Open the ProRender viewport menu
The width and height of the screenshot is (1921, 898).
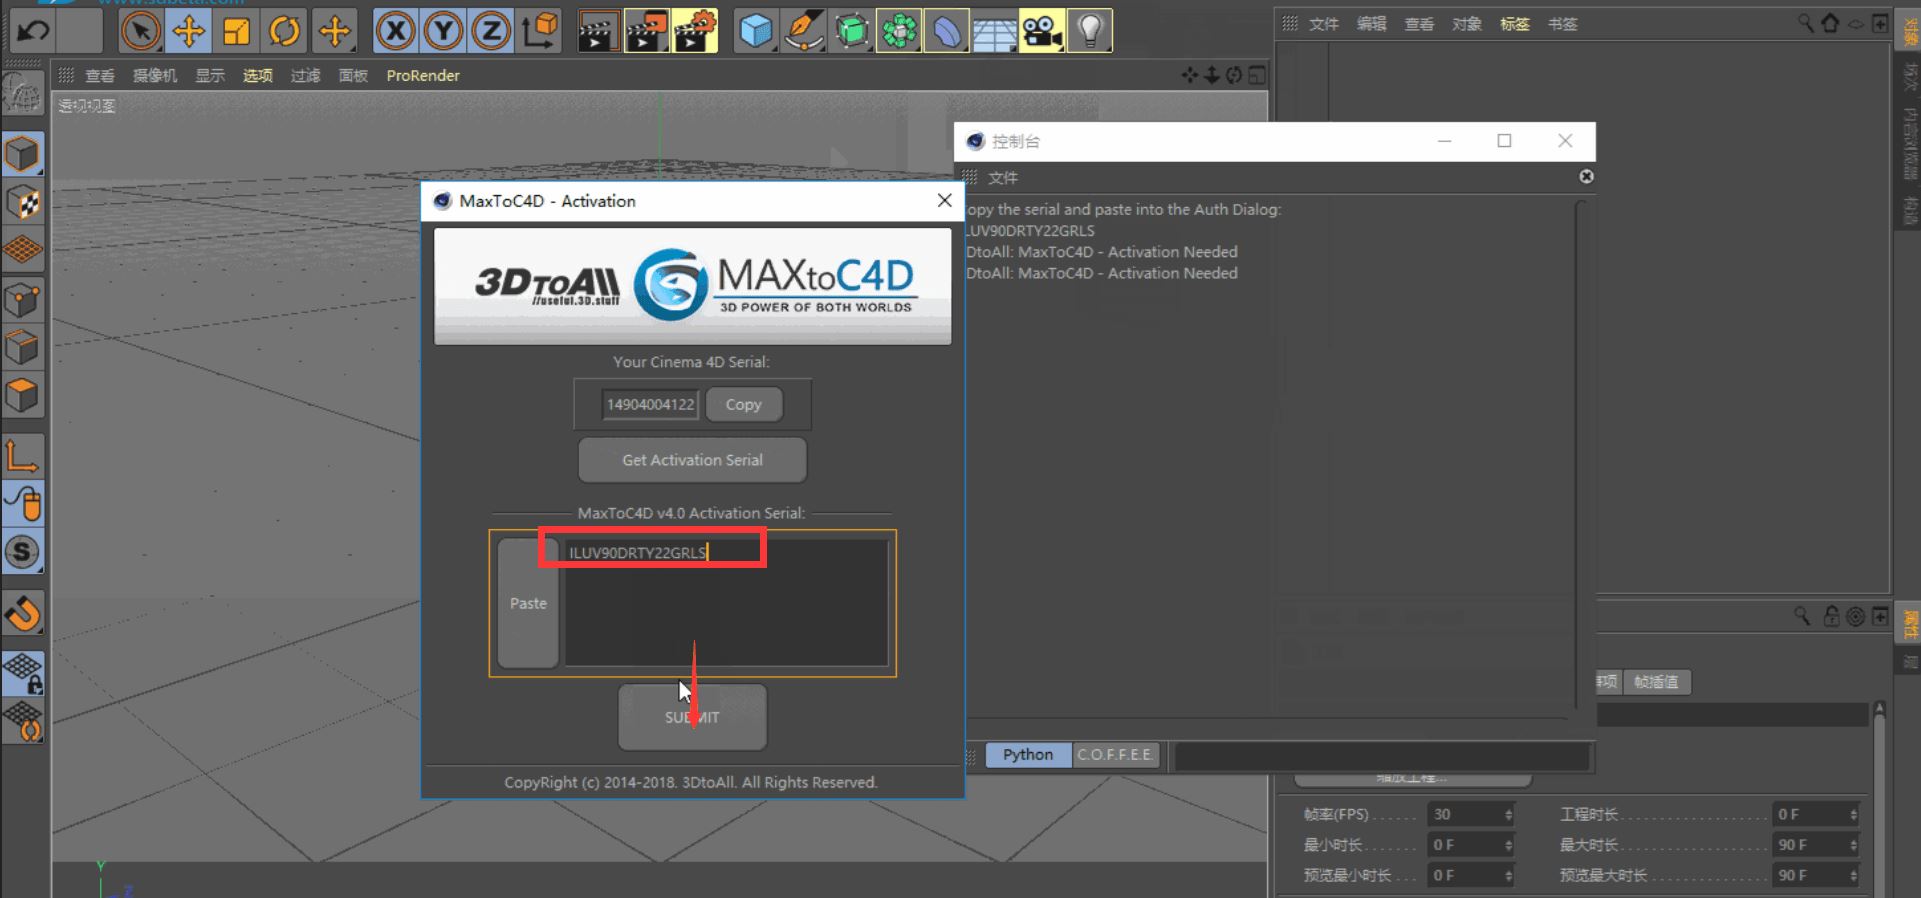[x=423, y=75]
